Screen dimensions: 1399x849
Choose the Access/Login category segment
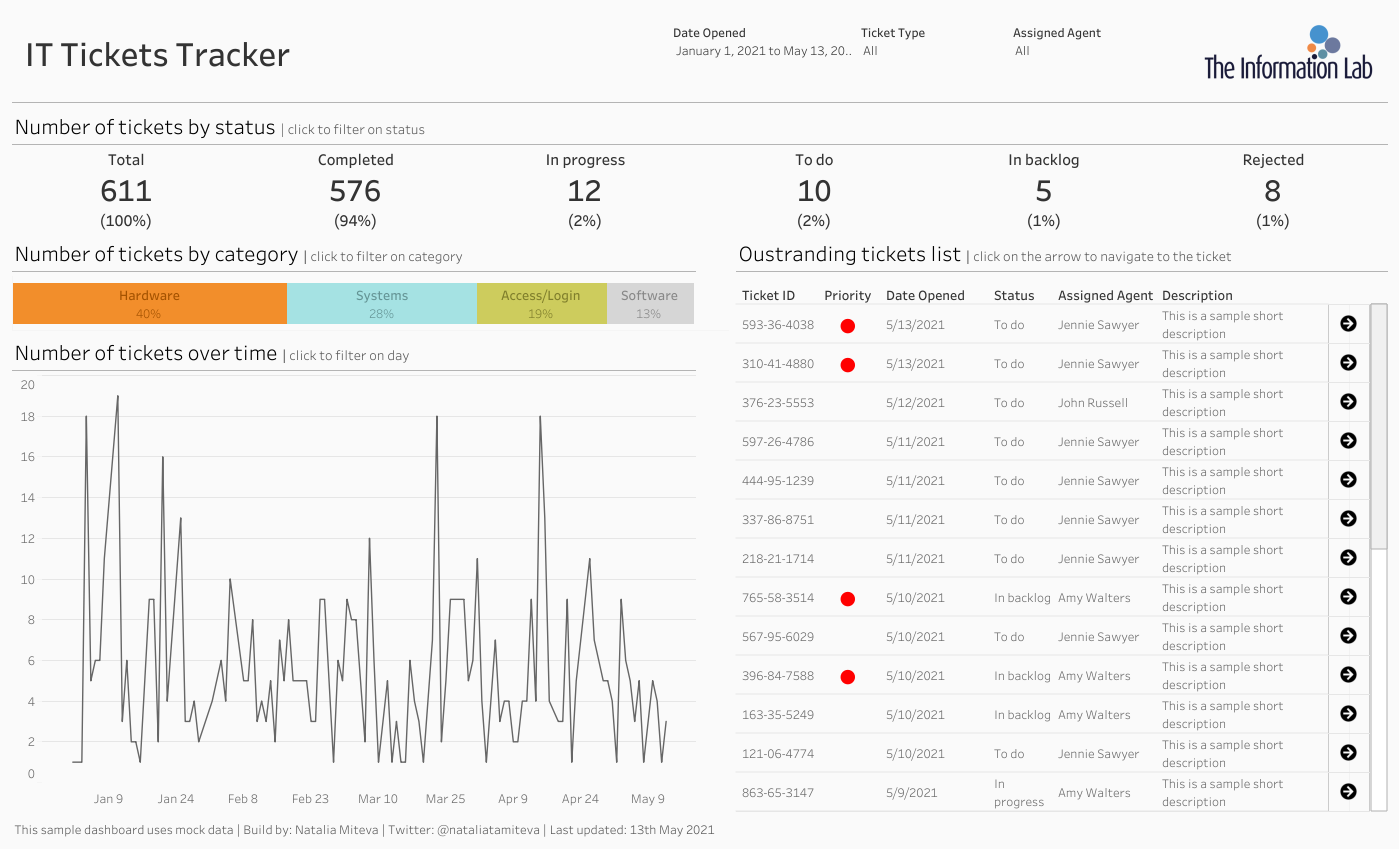(541, 304)
